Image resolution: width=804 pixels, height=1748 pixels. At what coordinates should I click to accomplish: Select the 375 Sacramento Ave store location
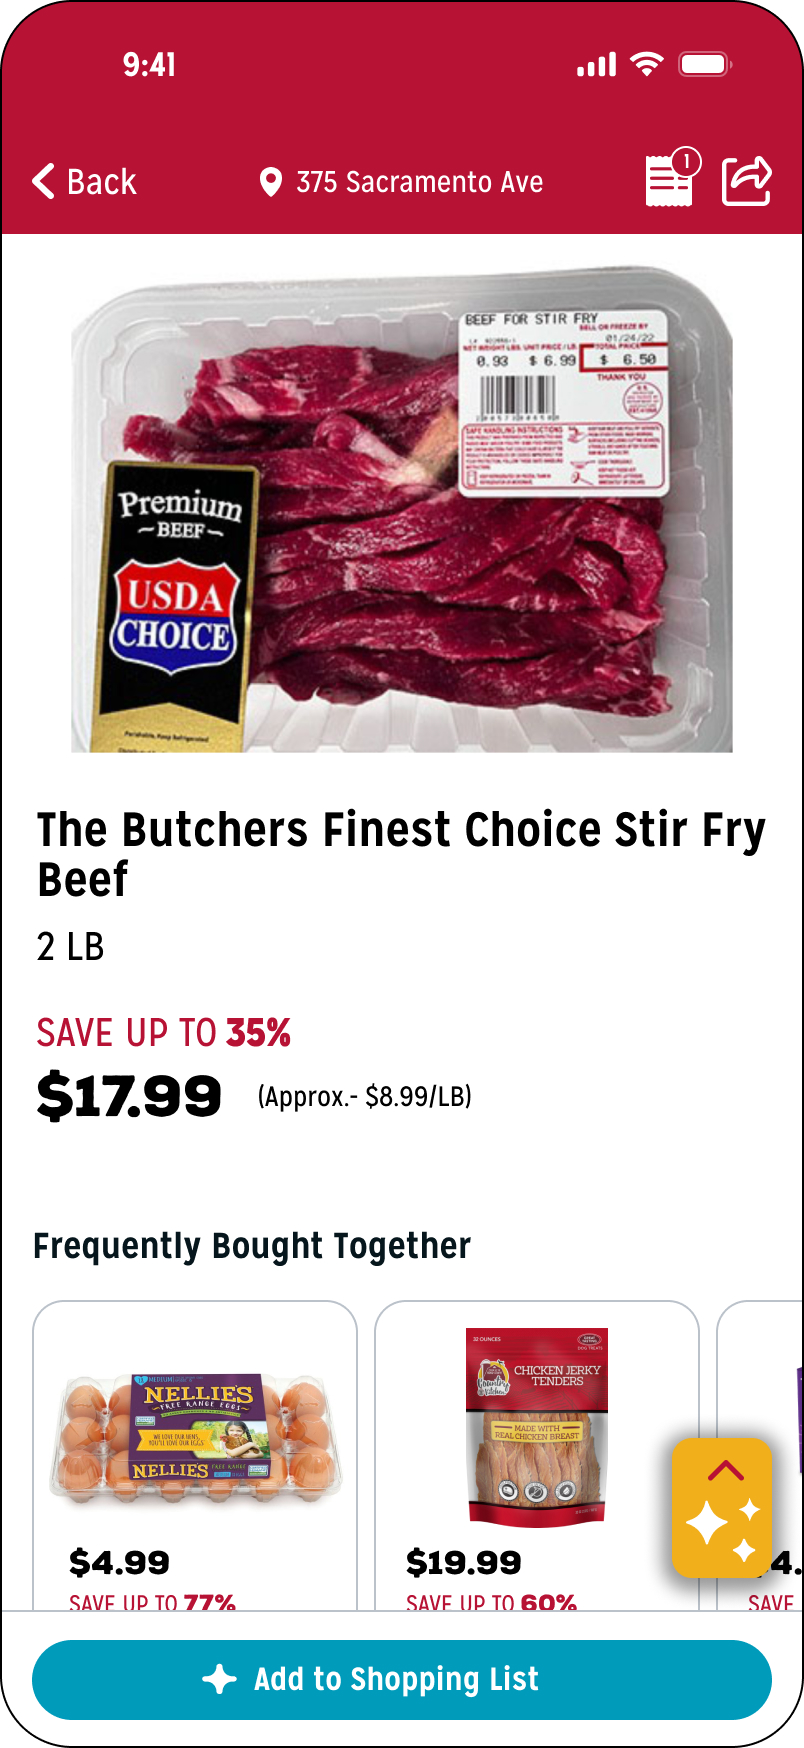pos(419,182)
